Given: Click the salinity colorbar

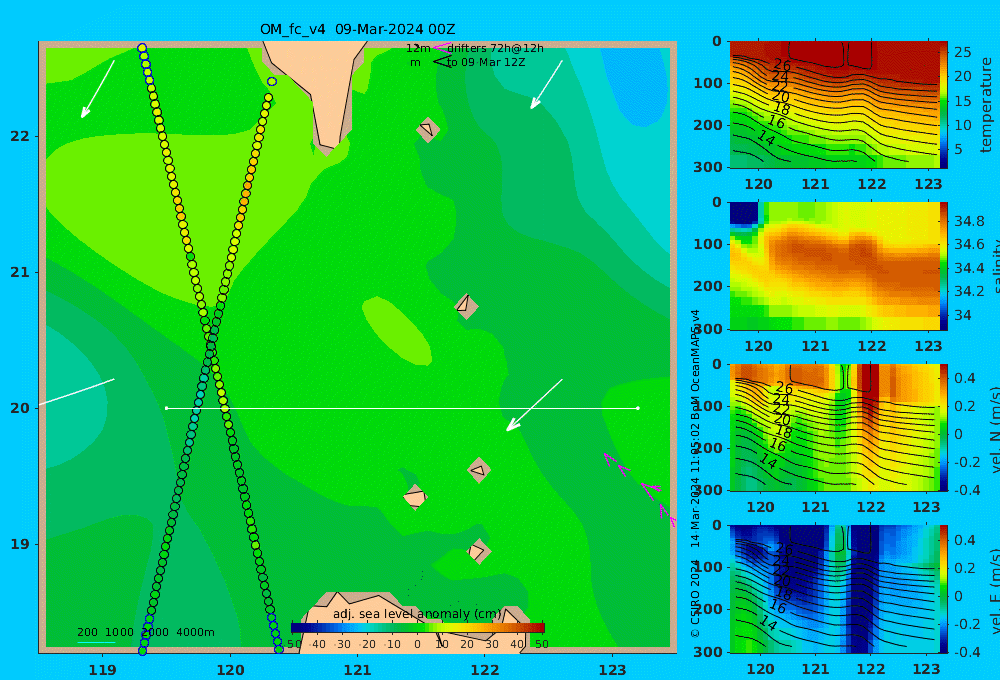Looking at the screenshot, I should [944, 266].
